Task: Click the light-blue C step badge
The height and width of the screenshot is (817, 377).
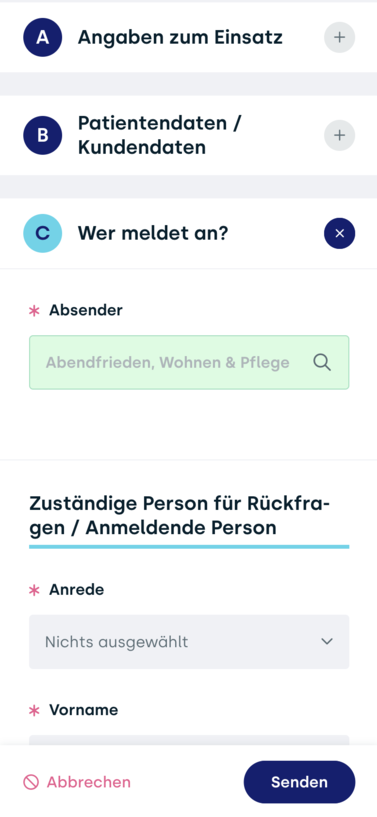Action: click(x=43, y=233)
